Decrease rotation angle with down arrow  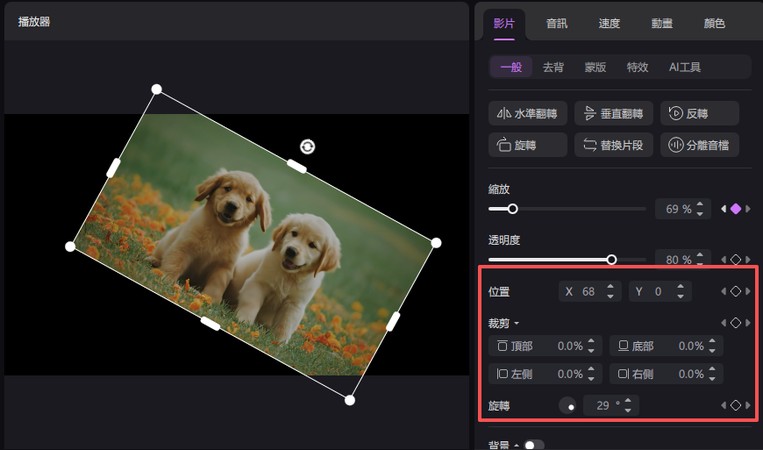click(x=628, y=410)
